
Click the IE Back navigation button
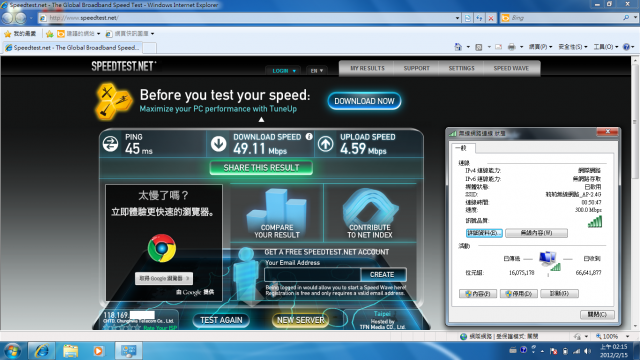(x=7, y=18)
